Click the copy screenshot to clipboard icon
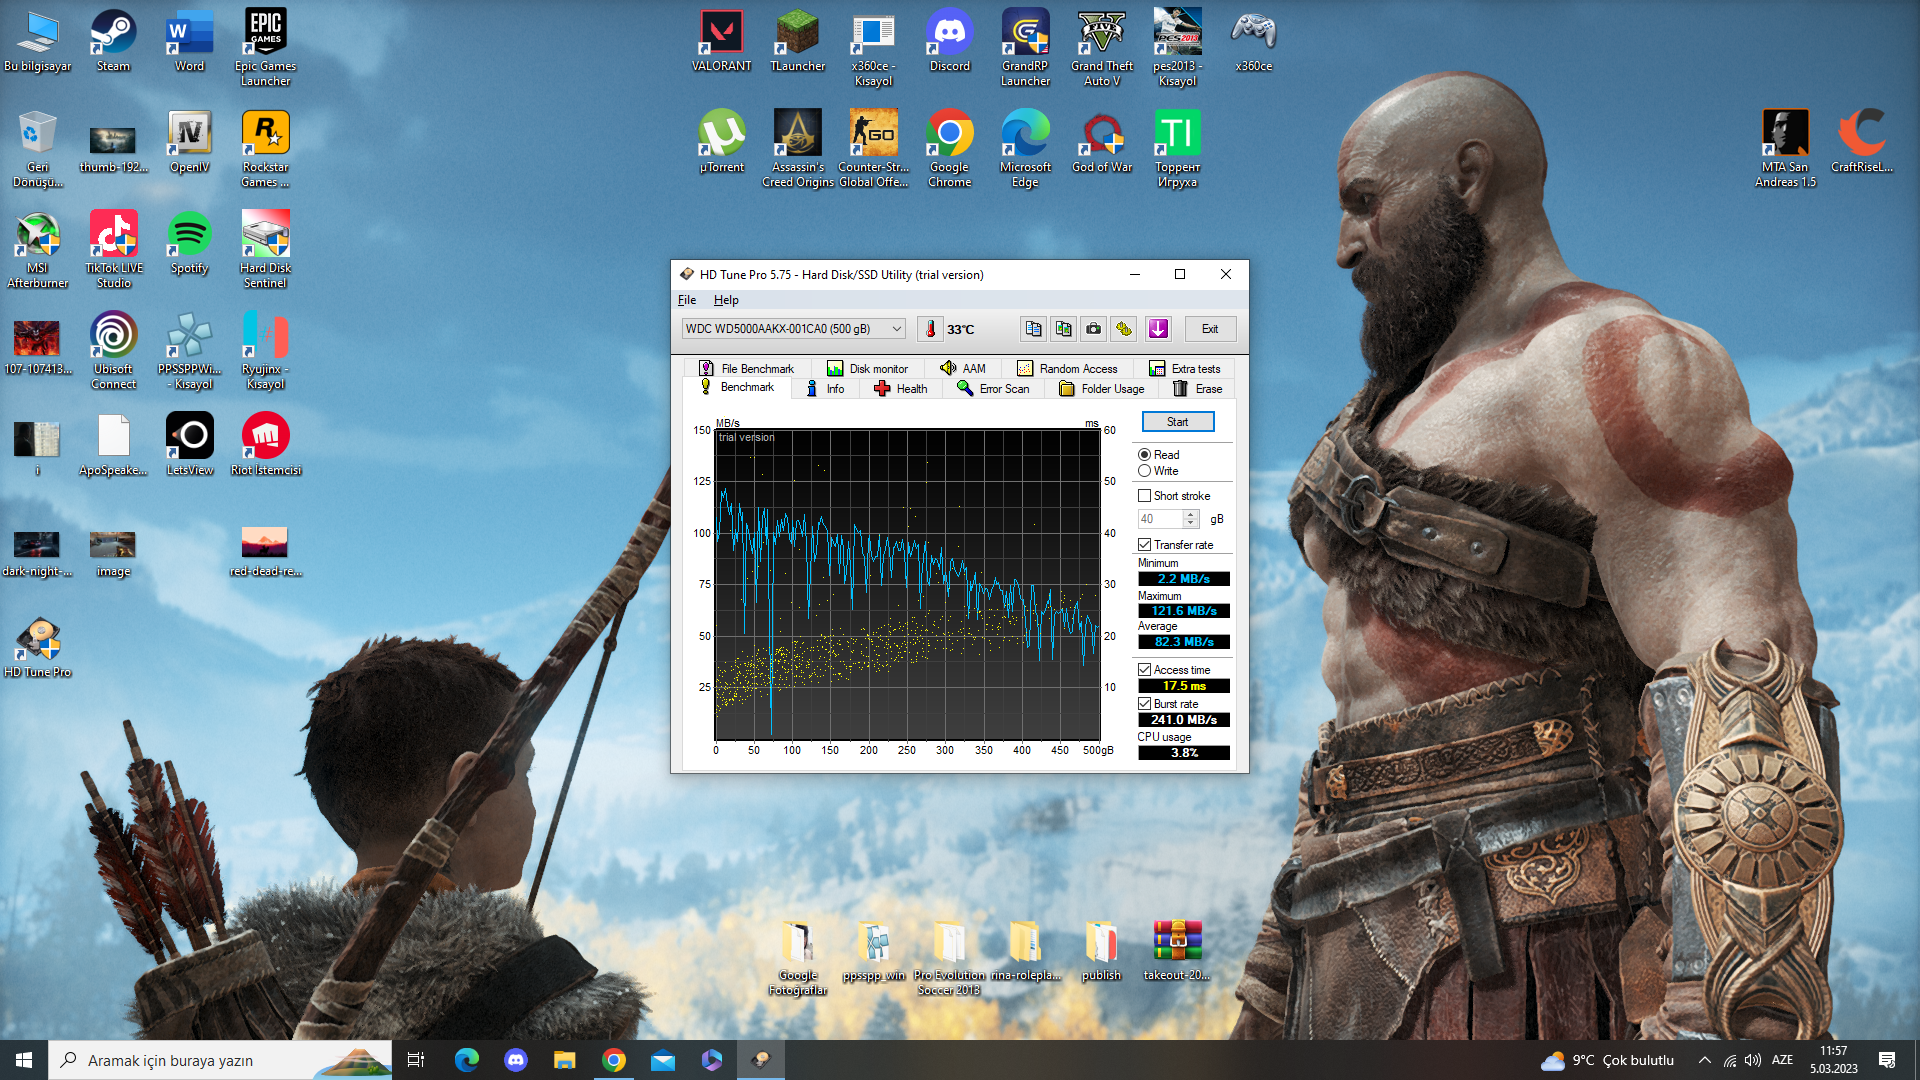Image resolution: width=1920 pixels, height=1080 pixels. click(x=1064, y=329)
